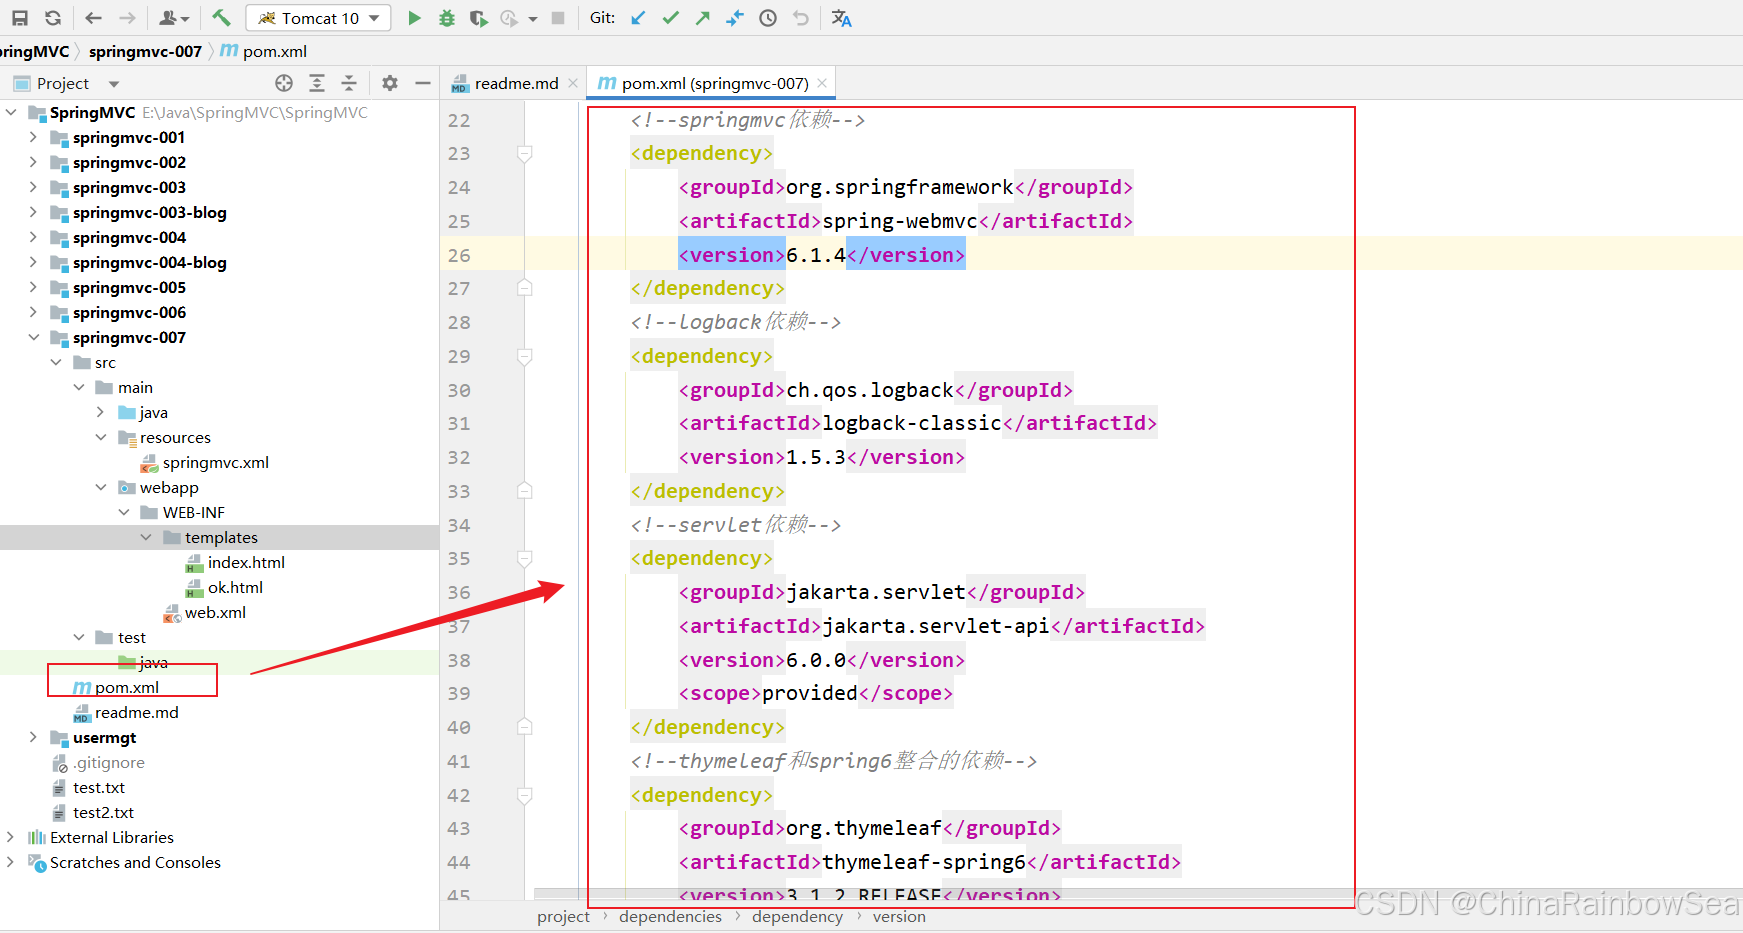Collapse the webapp folder
The image size is (1743, 933).
(101, 487)
